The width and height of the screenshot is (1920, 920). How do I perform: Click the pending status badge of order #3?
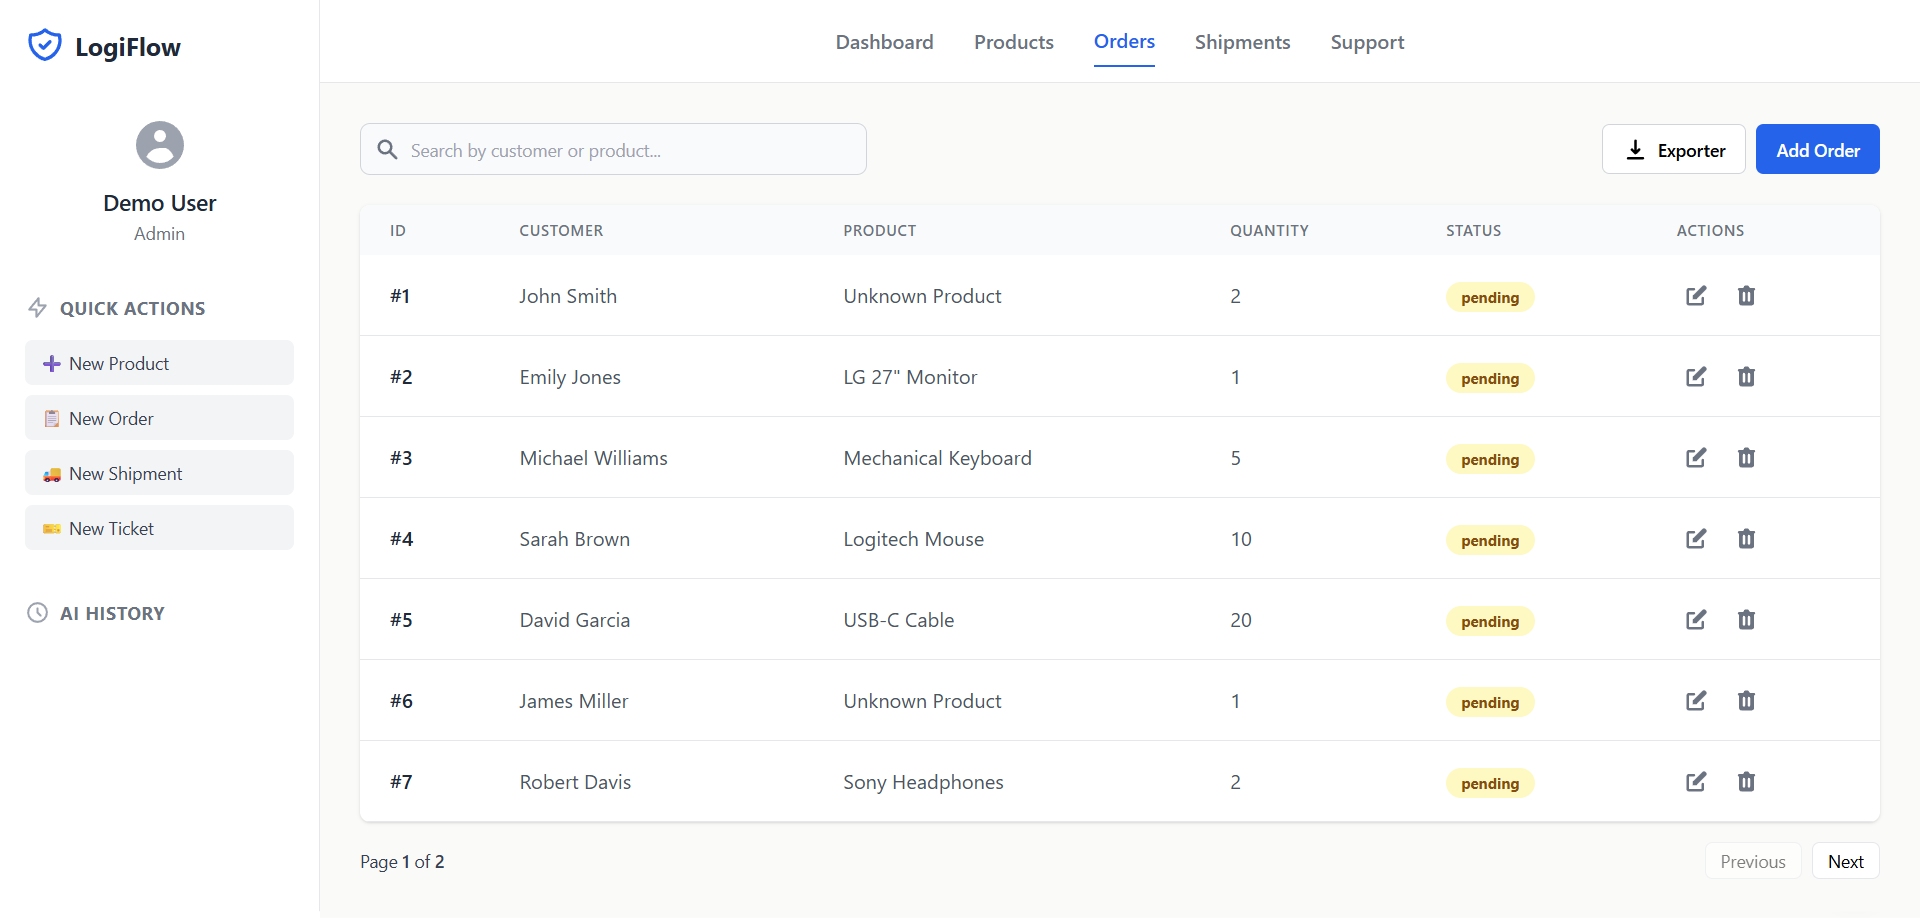tap(1489, 459)
